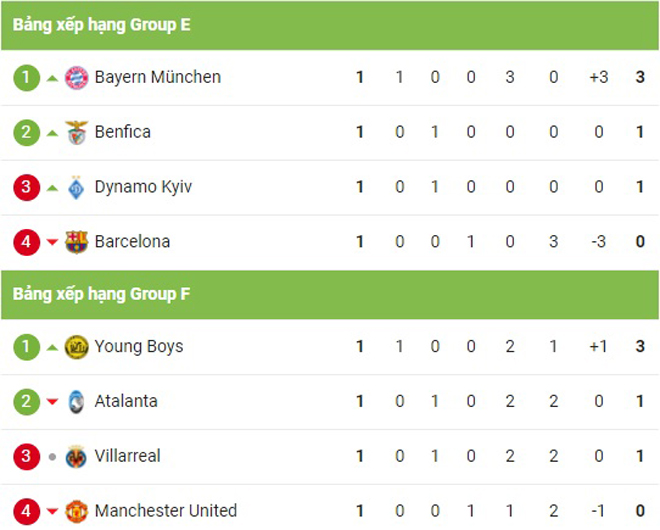Click Bayern München's +3 goal difference
The width and height of the screenshot is (660, 530).
click(599, 77)
